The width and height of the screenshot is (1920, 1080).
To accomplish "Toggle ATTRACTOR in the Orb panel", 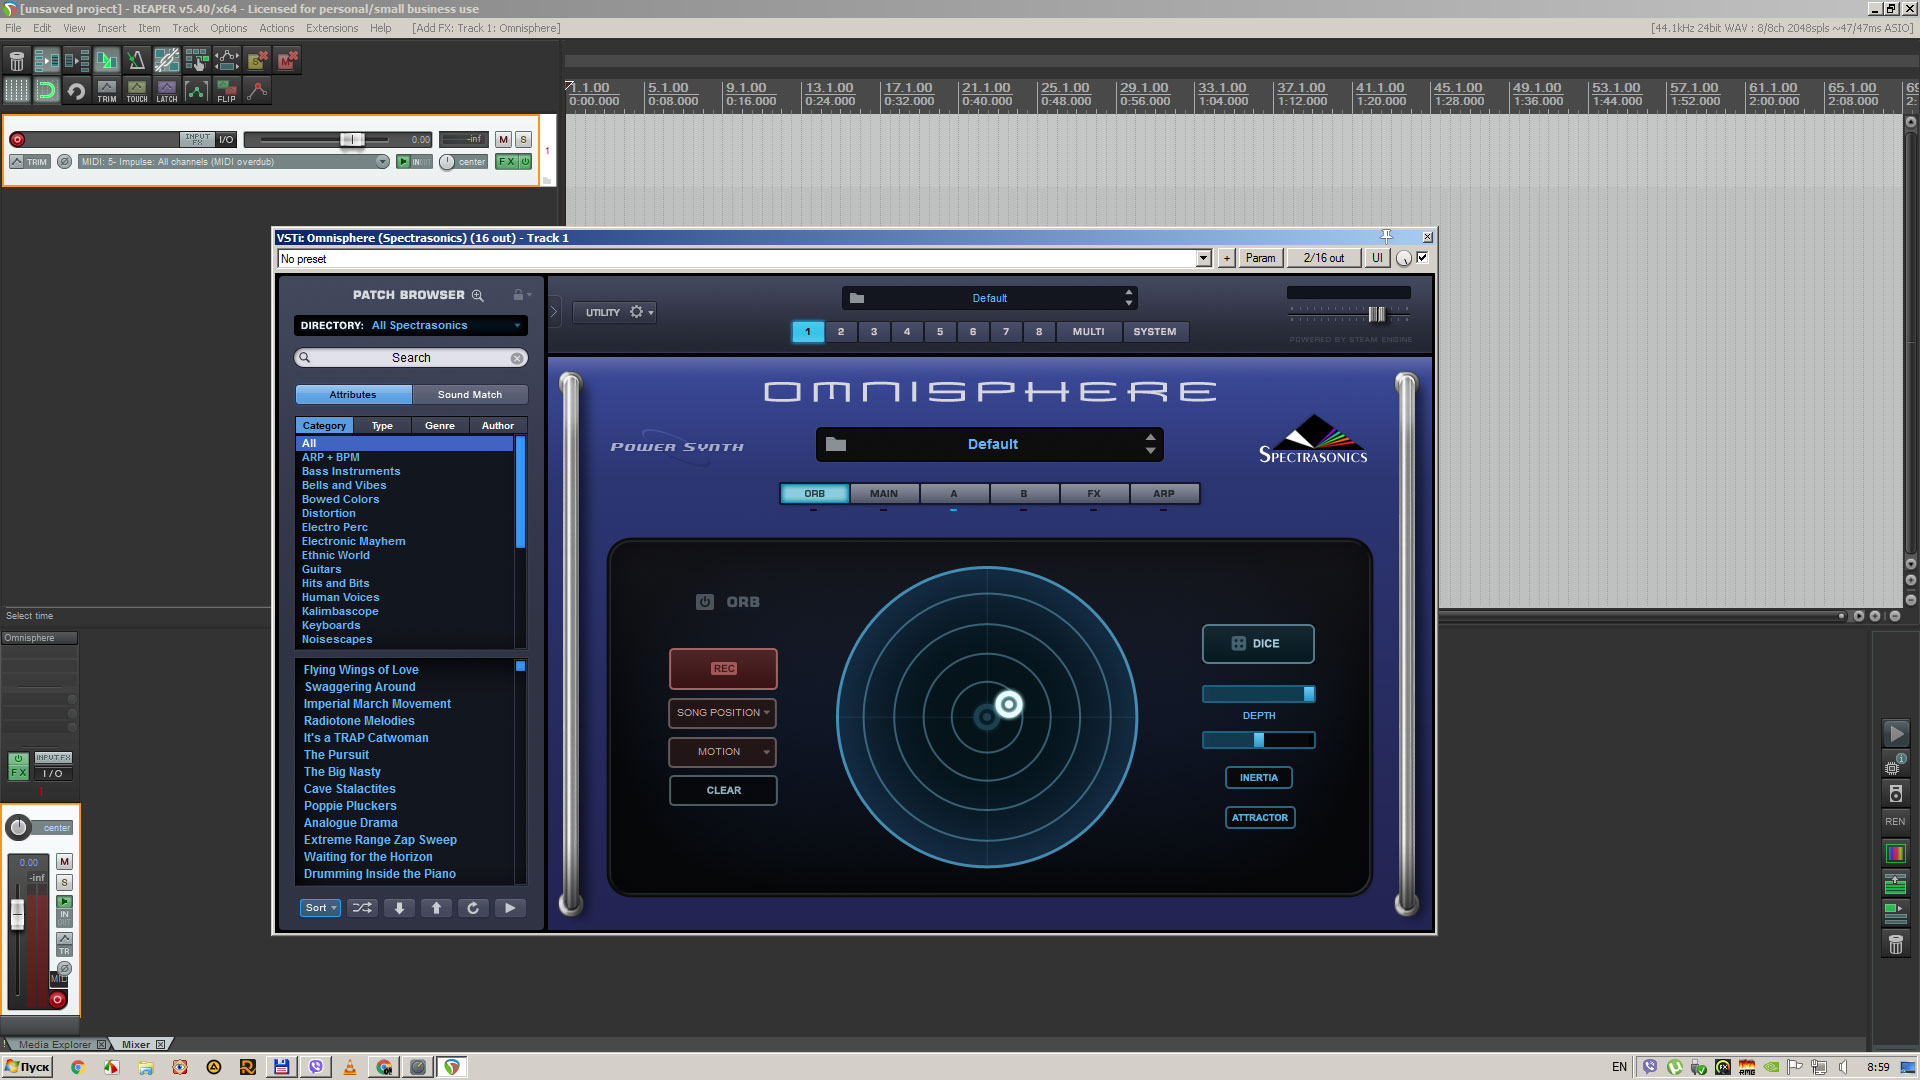I will click(x=1260, y=818).
